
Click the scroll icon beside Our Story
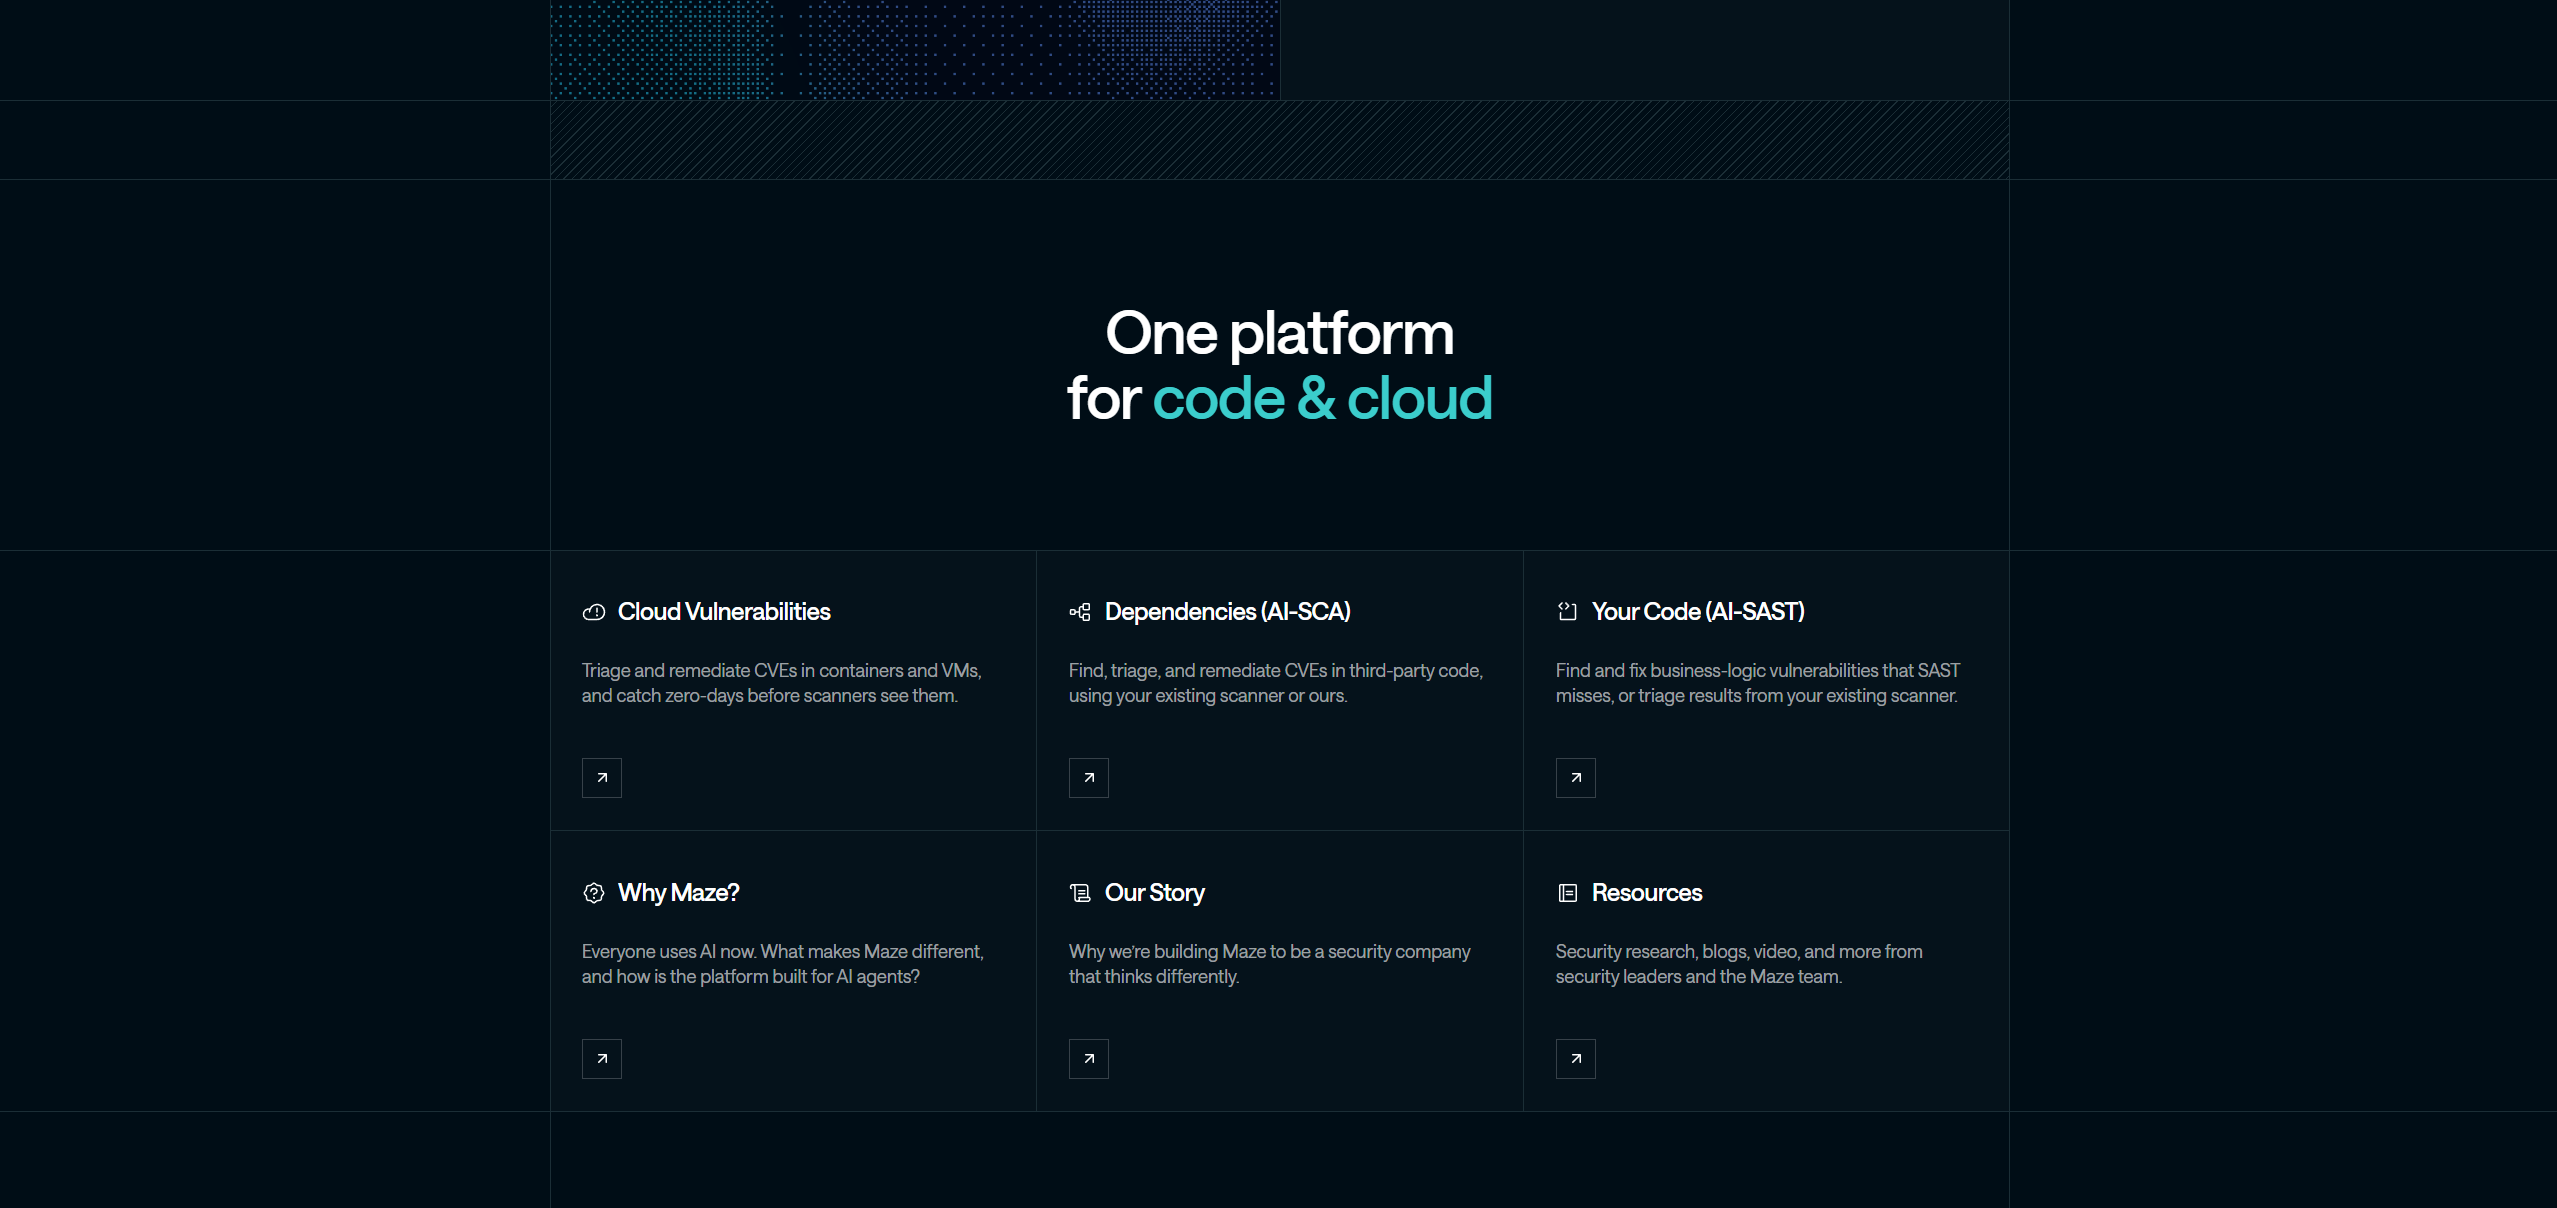1080,893
